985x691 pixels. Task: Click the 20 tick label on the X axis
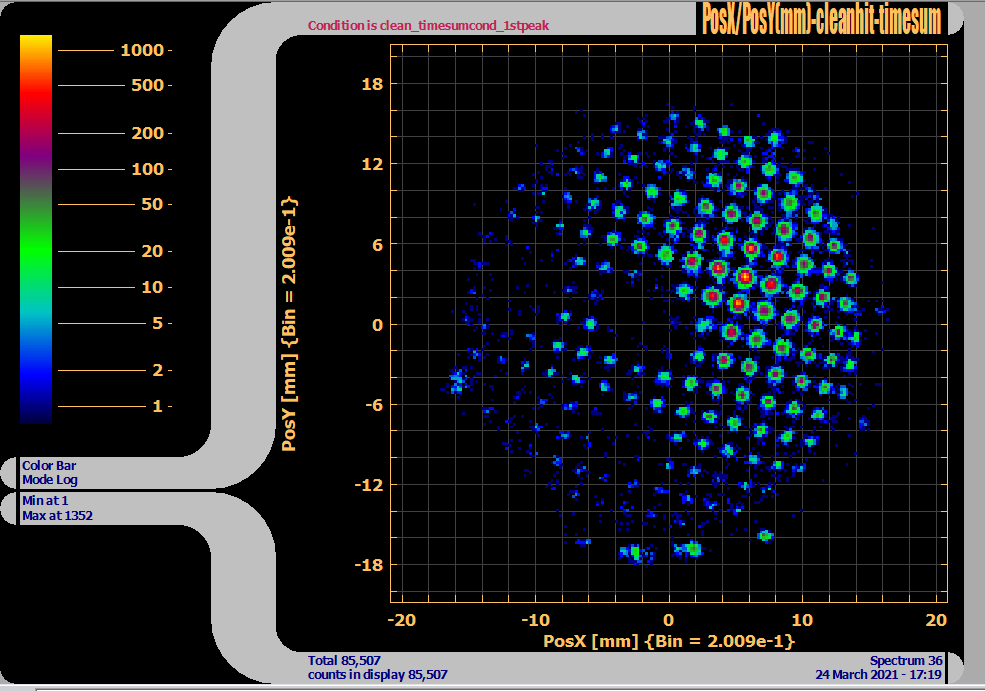click(935, 618)
